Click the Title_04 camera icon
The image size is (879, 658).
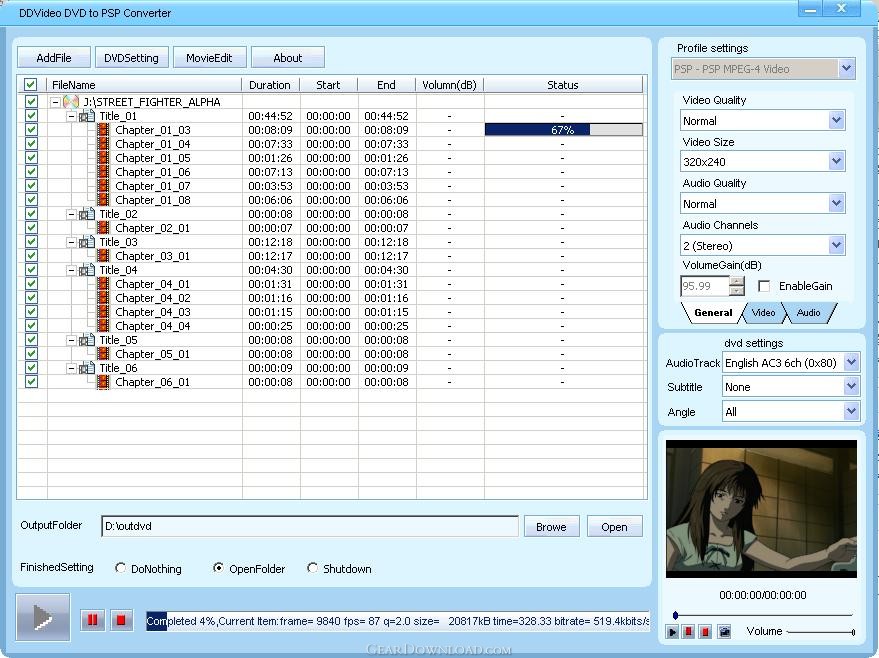tap(87, 270)
